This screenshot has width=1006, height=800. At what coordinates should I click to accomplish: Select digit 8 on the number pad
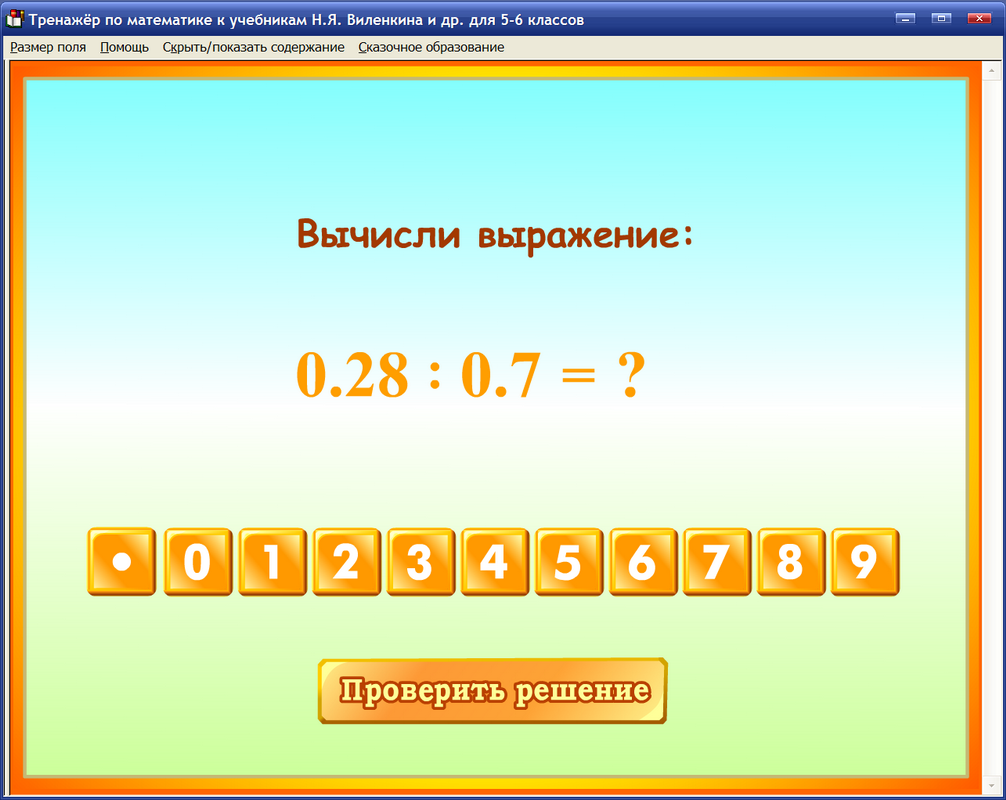pyautogui.click(x=790, y=562)
